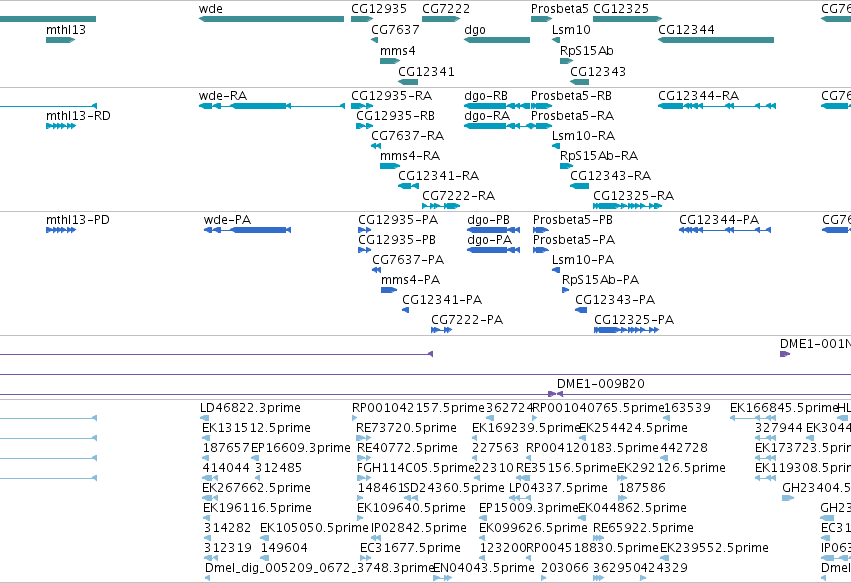The width and height of the screenshot is (851, 583).
Task: Click the CG7637-RA transcript label
Action: point(408,136)
